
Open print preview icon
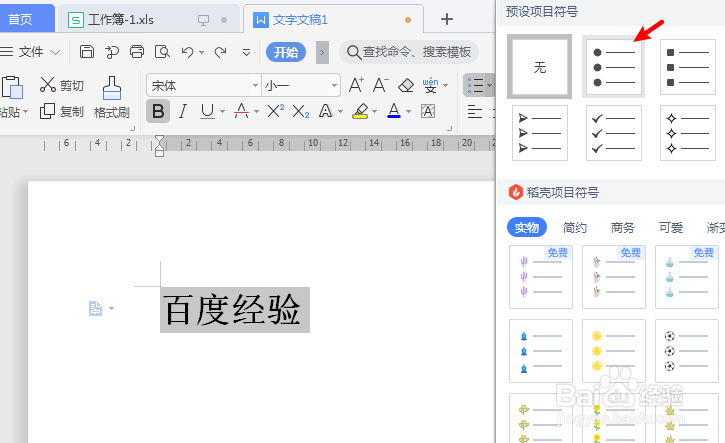(162, 51)
